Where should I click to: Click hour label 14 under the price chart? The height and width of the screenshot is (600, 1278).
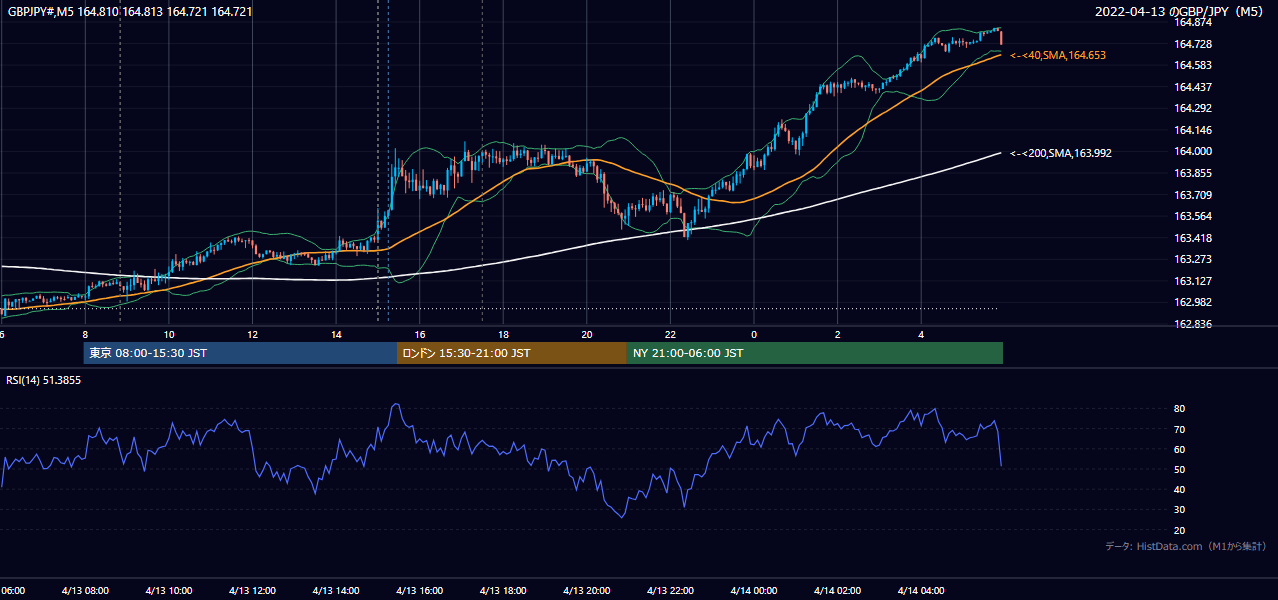(336, 335)
